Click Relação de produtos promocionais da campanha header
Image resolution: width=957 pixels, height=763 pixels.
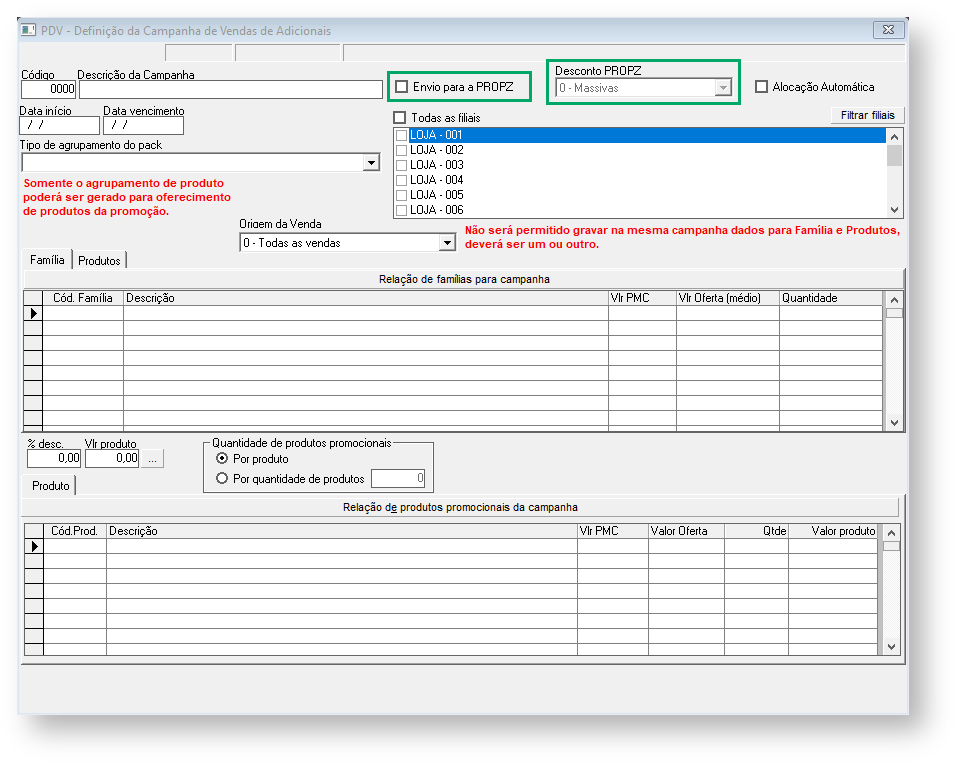(x=460, y=507)
